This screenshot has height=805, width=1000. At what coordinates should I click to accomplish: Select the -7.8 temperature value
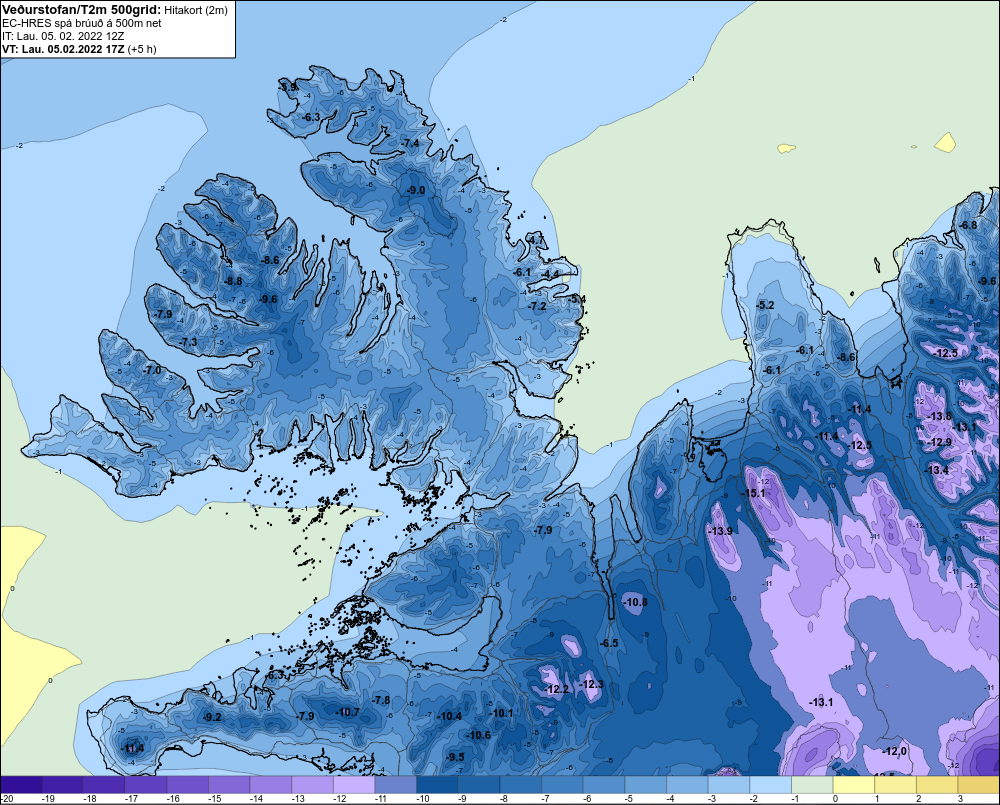click(381, 700)
